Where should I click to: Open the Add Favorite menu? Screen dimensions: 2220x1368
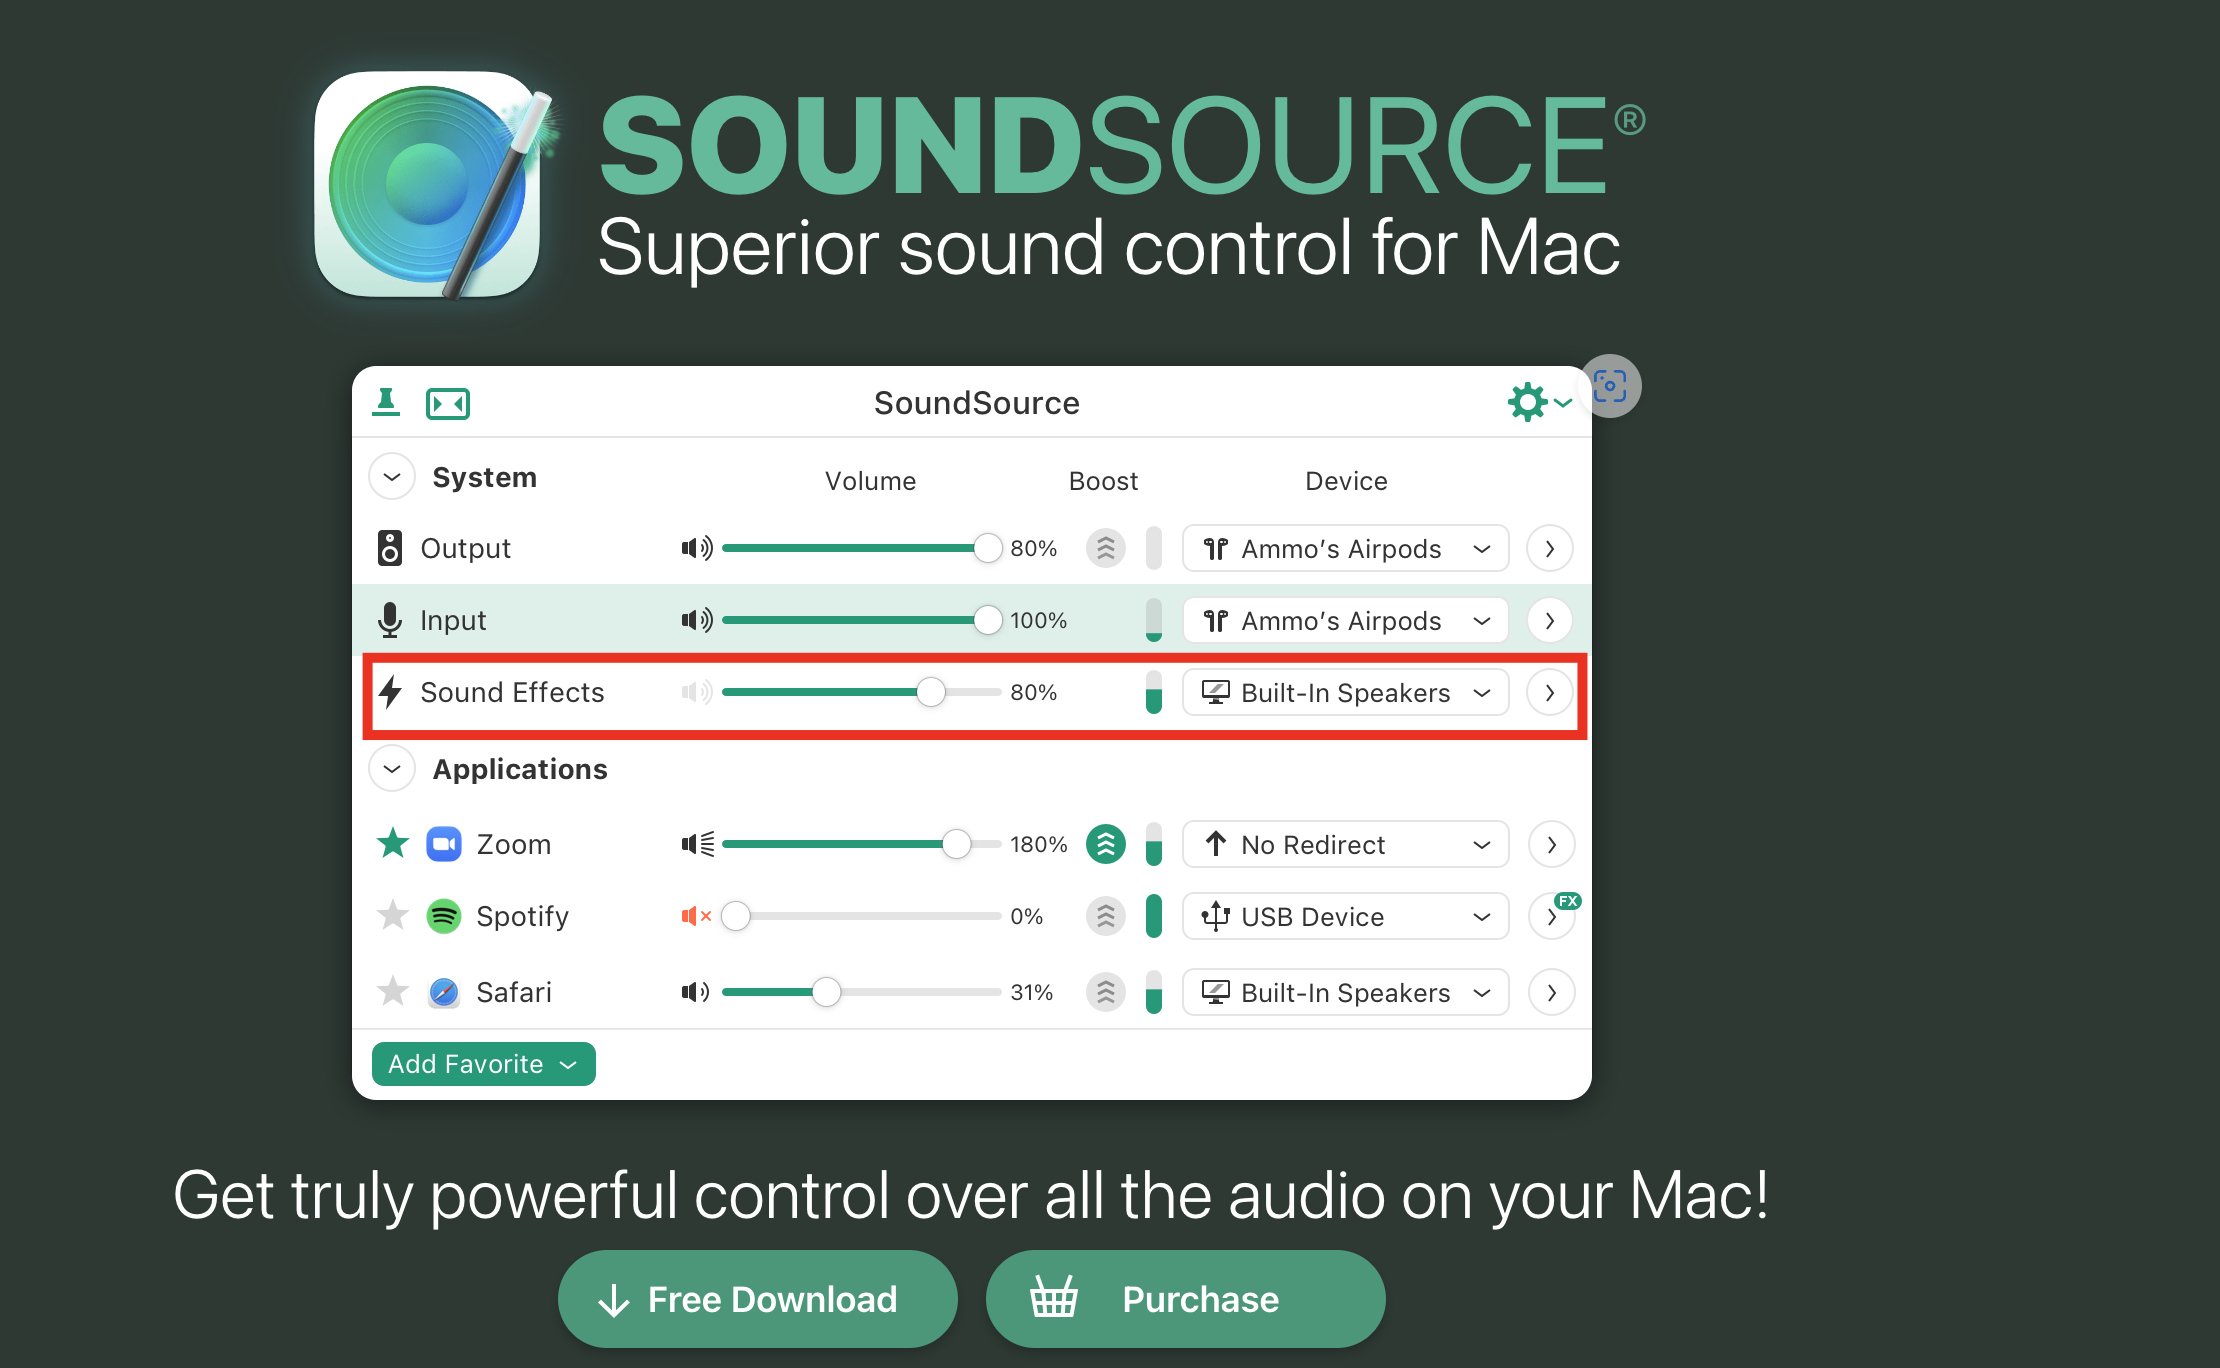(484, 1064)
